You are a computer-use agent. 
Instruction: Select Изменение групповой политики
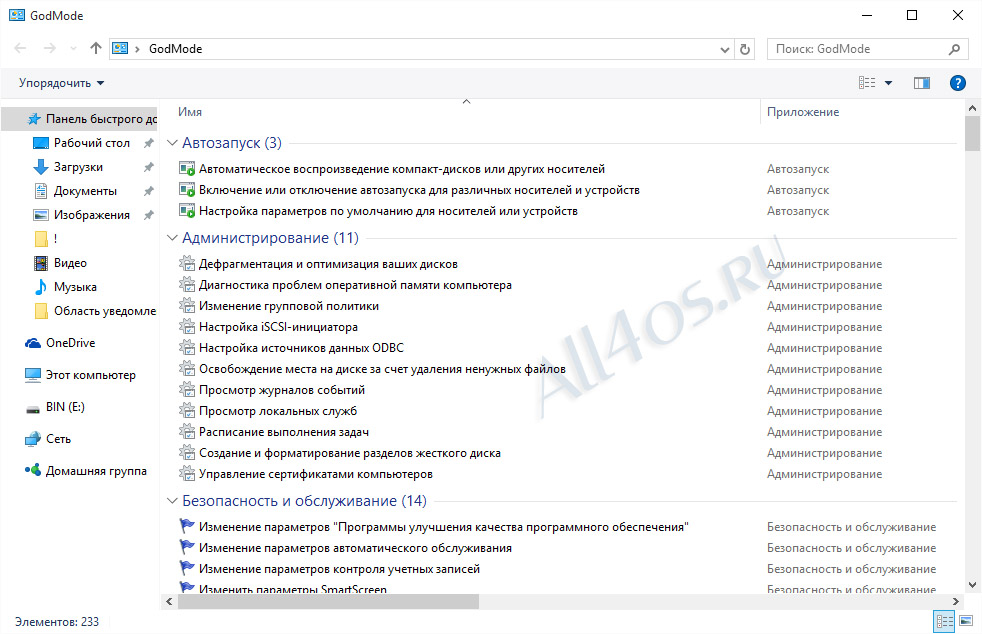pos(289,306)
